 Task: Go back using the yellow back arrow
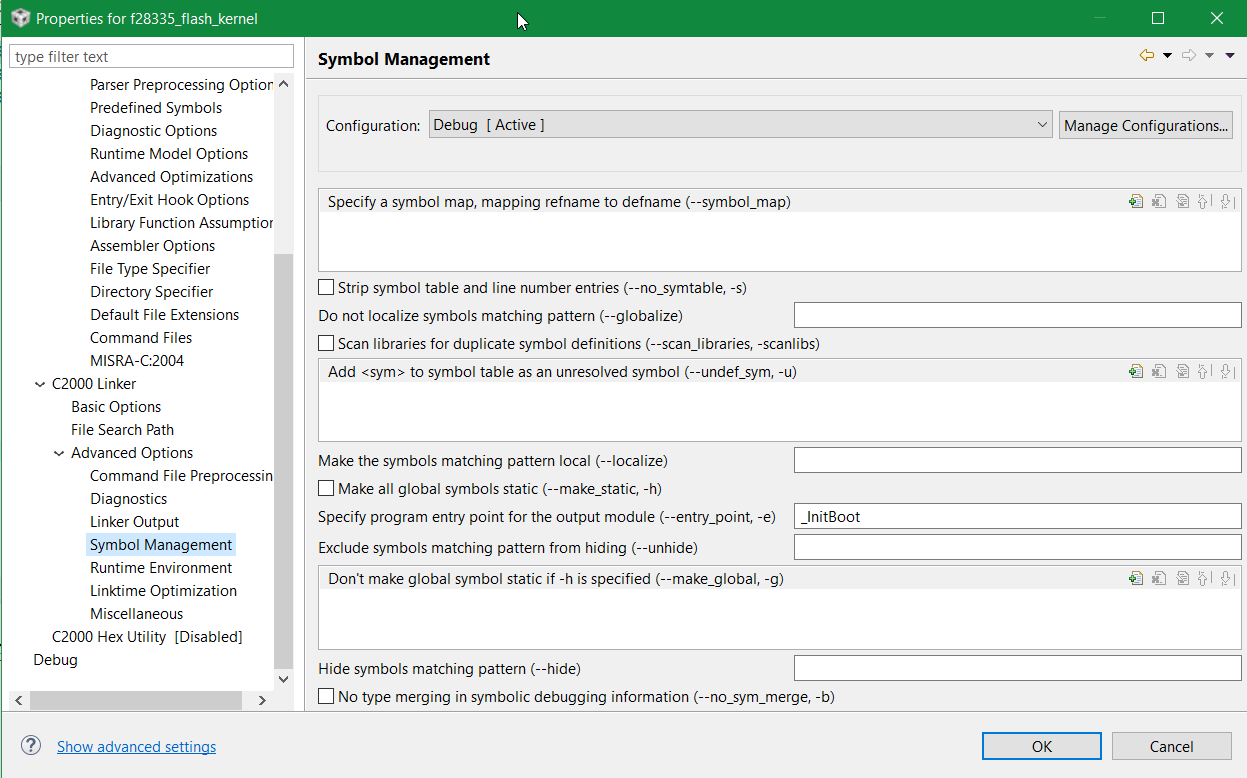coord(1146,56)
